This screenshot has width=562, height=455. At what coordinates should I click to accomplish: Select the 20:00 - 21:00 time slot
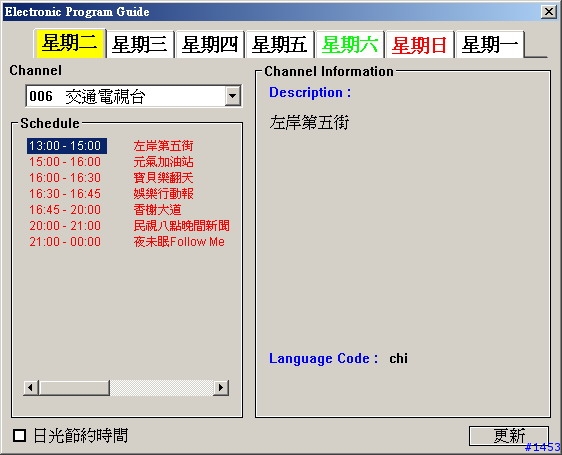(x=65, y=226)
